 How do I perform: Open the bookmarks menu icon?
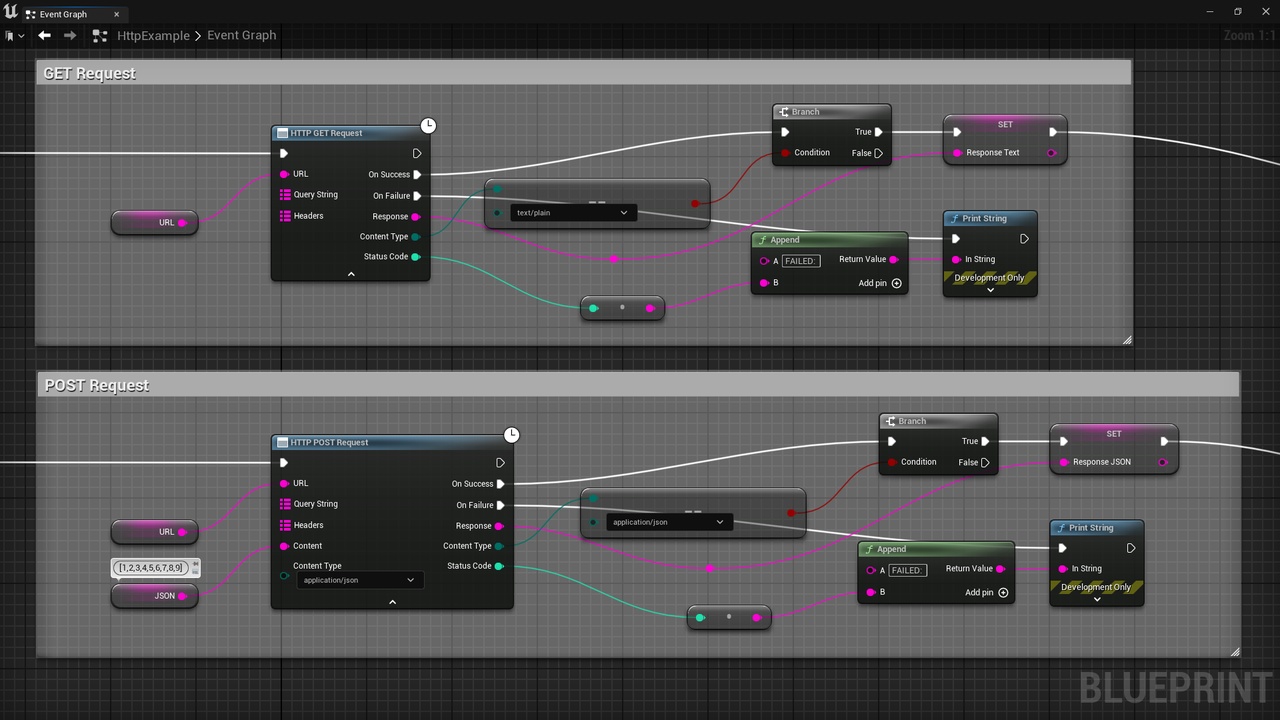[13, 36]
